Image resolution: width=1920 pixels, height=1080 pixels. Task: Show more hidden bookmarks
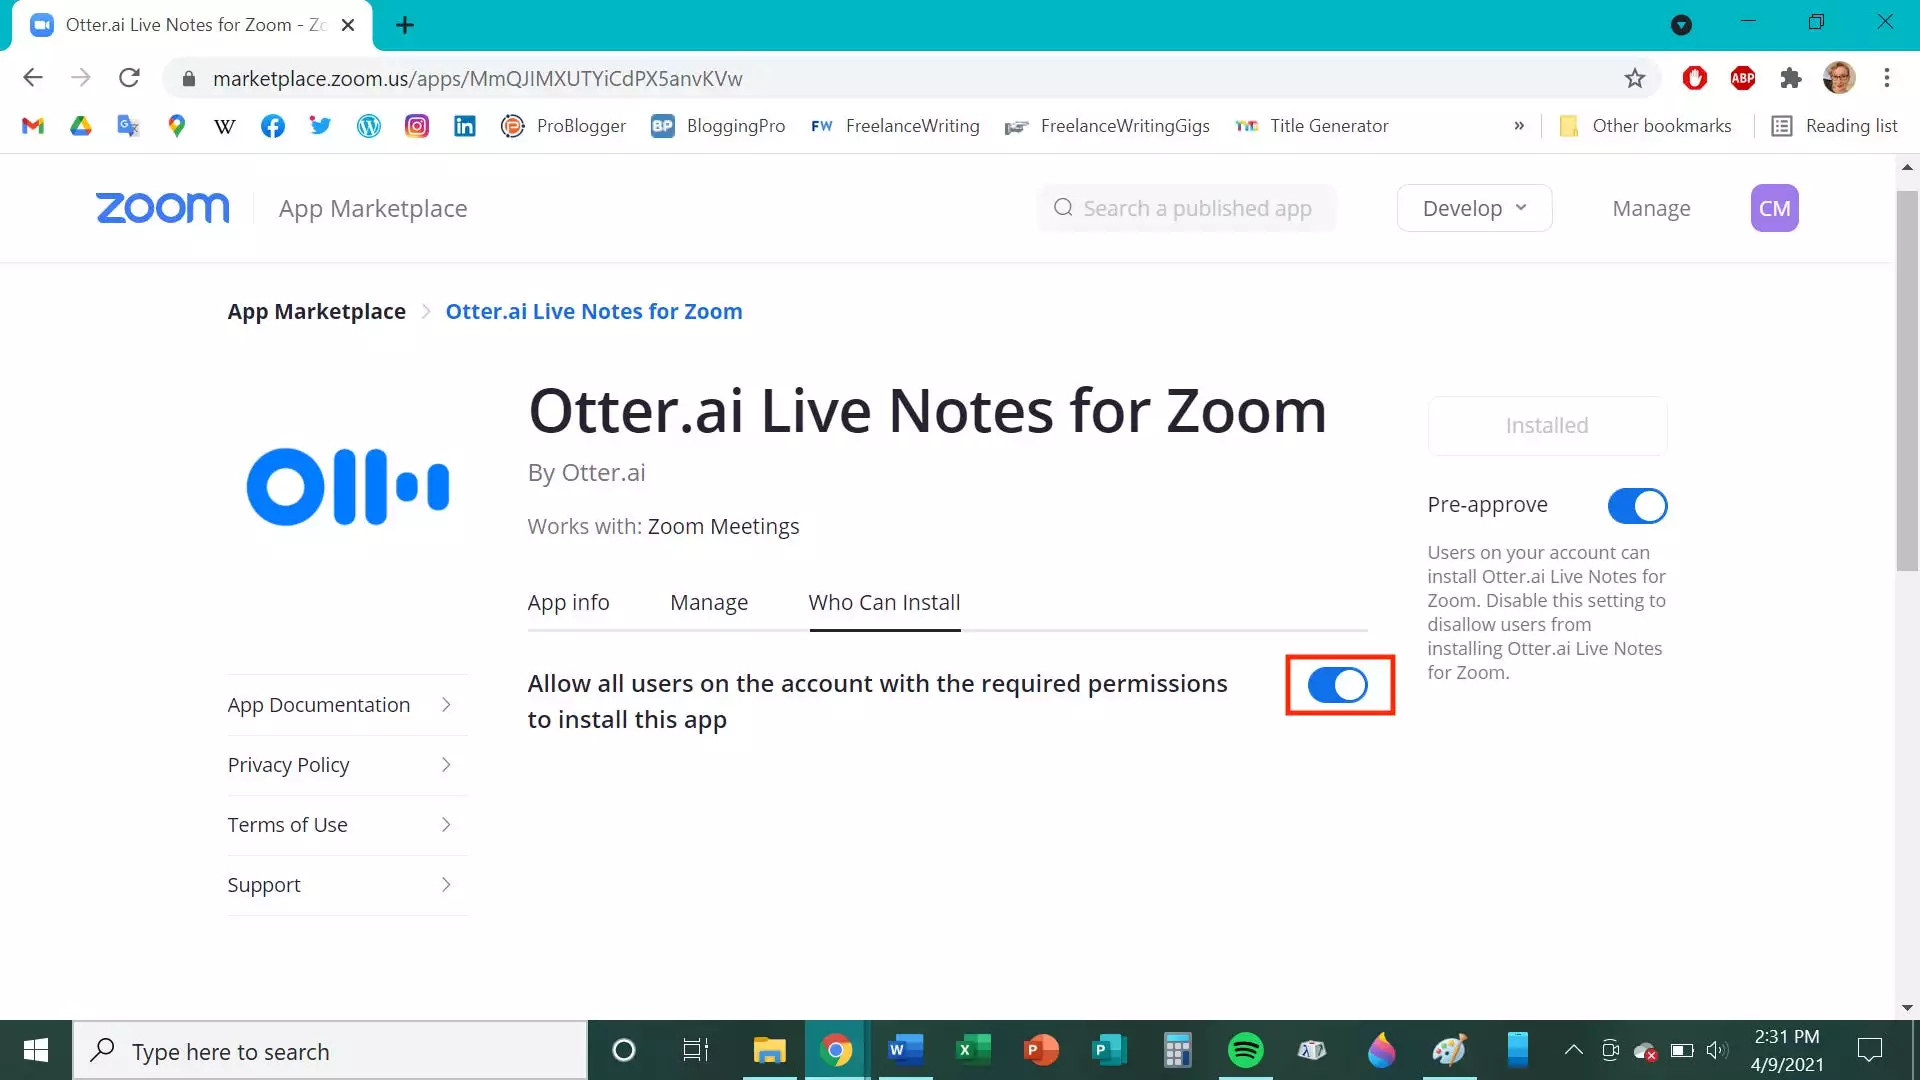coord(1519,126)
